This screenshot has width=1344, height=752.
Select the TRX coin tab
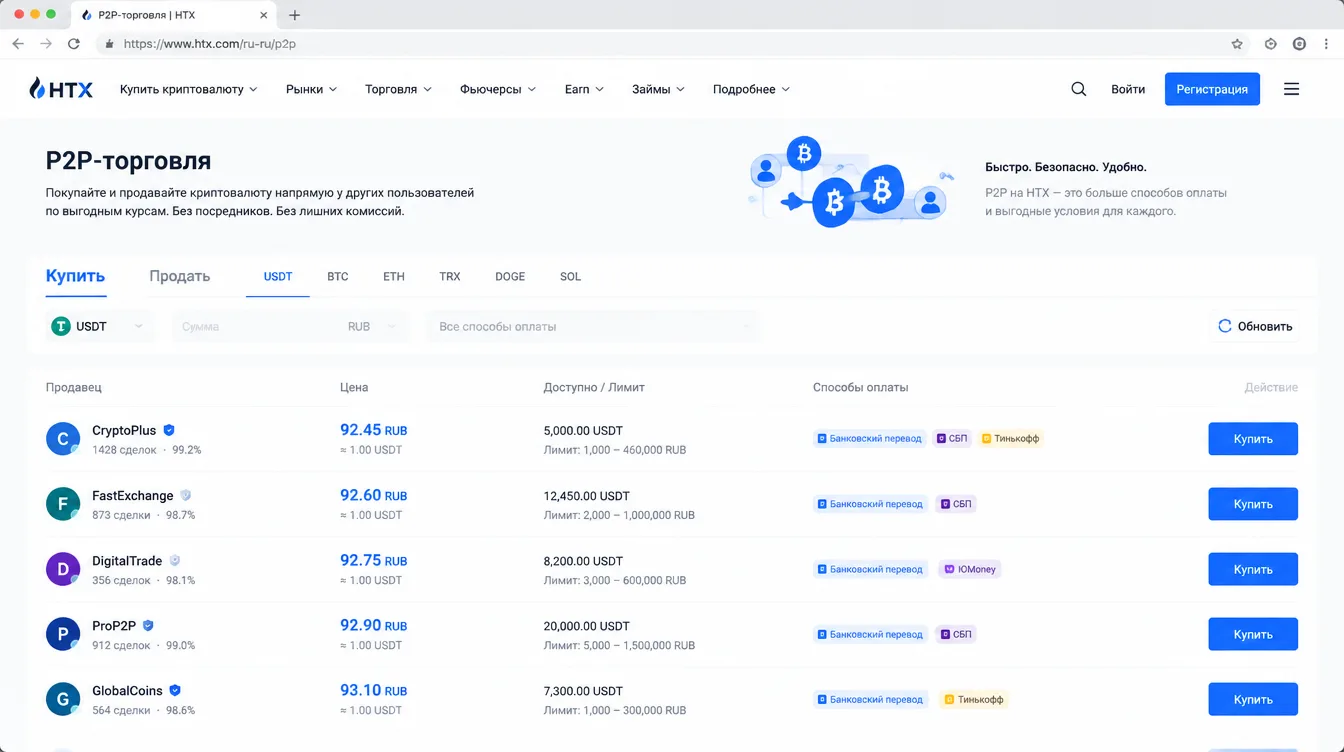pyautogui.click(x=450, y=276)
